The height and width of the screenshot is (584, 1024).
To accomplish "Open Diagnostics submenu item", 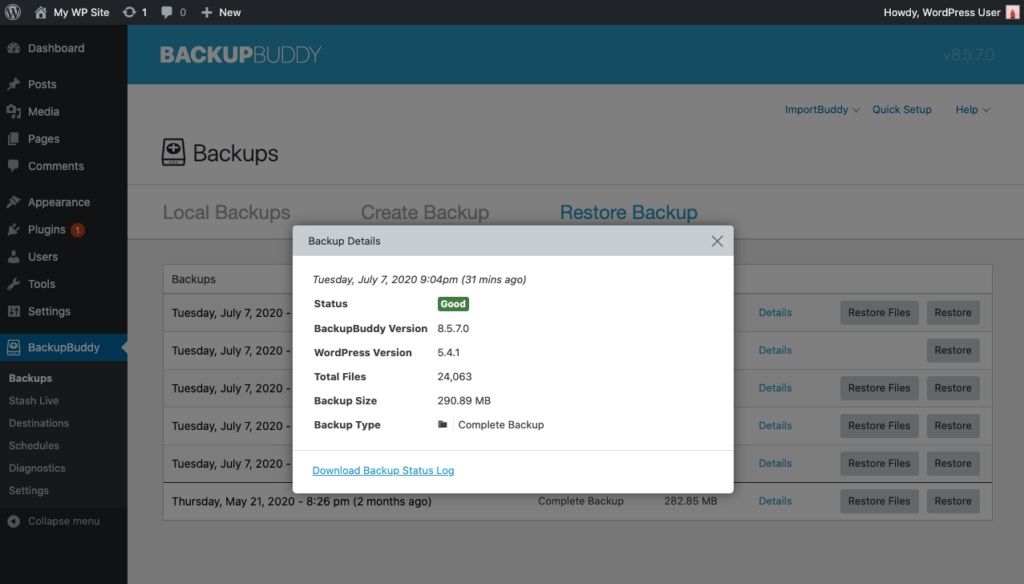I will [37, 468].
